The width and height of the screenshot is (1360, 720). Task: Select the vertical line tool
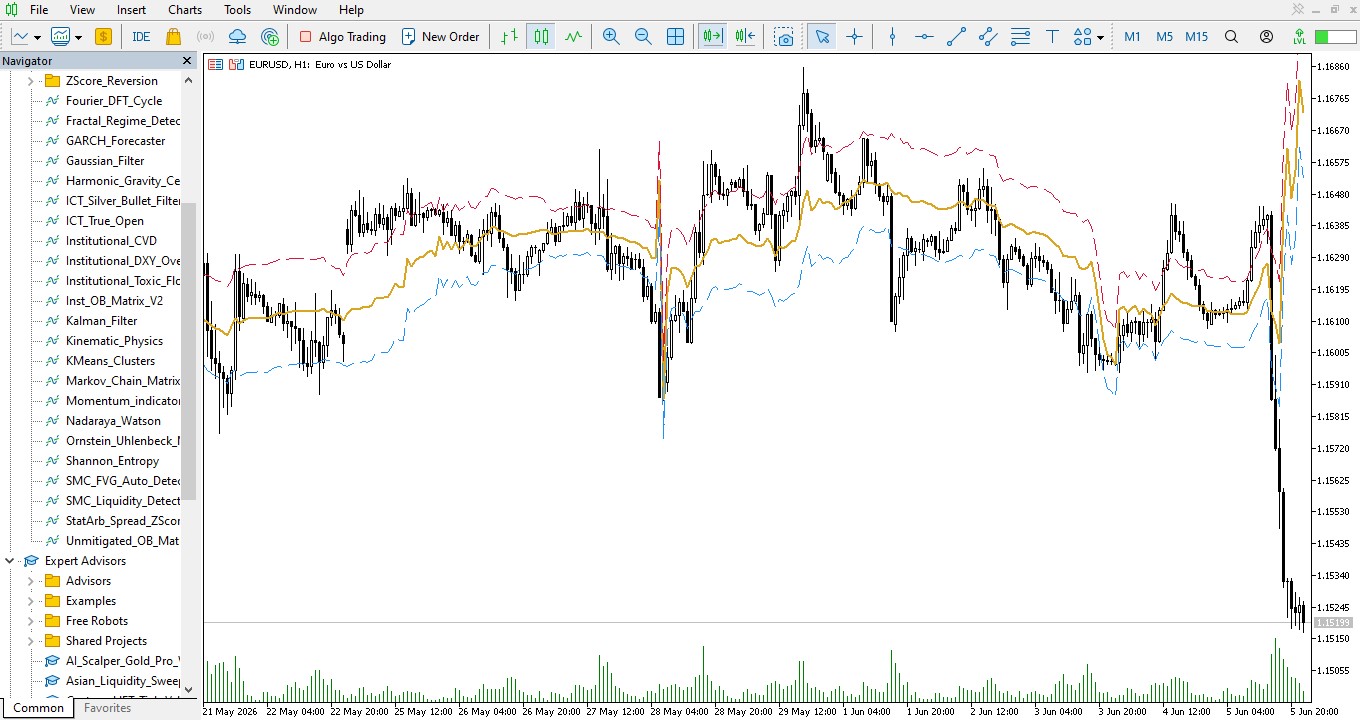tap(892, 37)
